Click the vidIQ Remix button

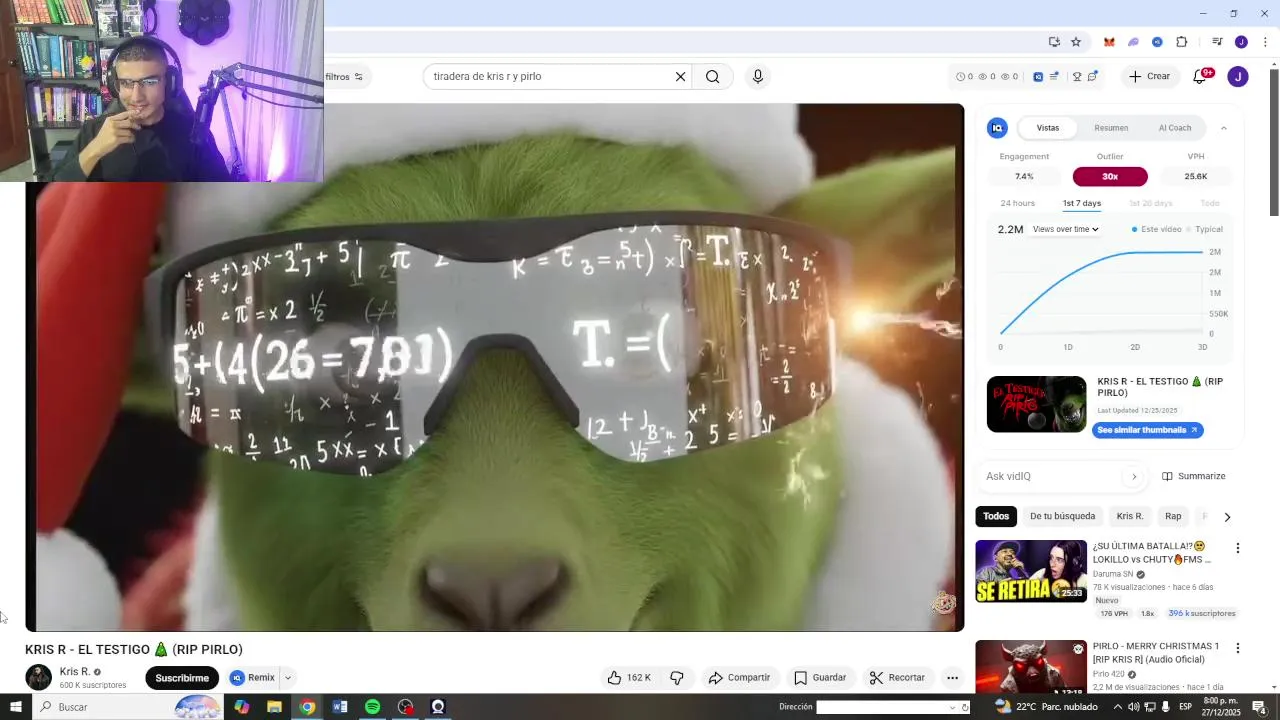tap(253, 677)
